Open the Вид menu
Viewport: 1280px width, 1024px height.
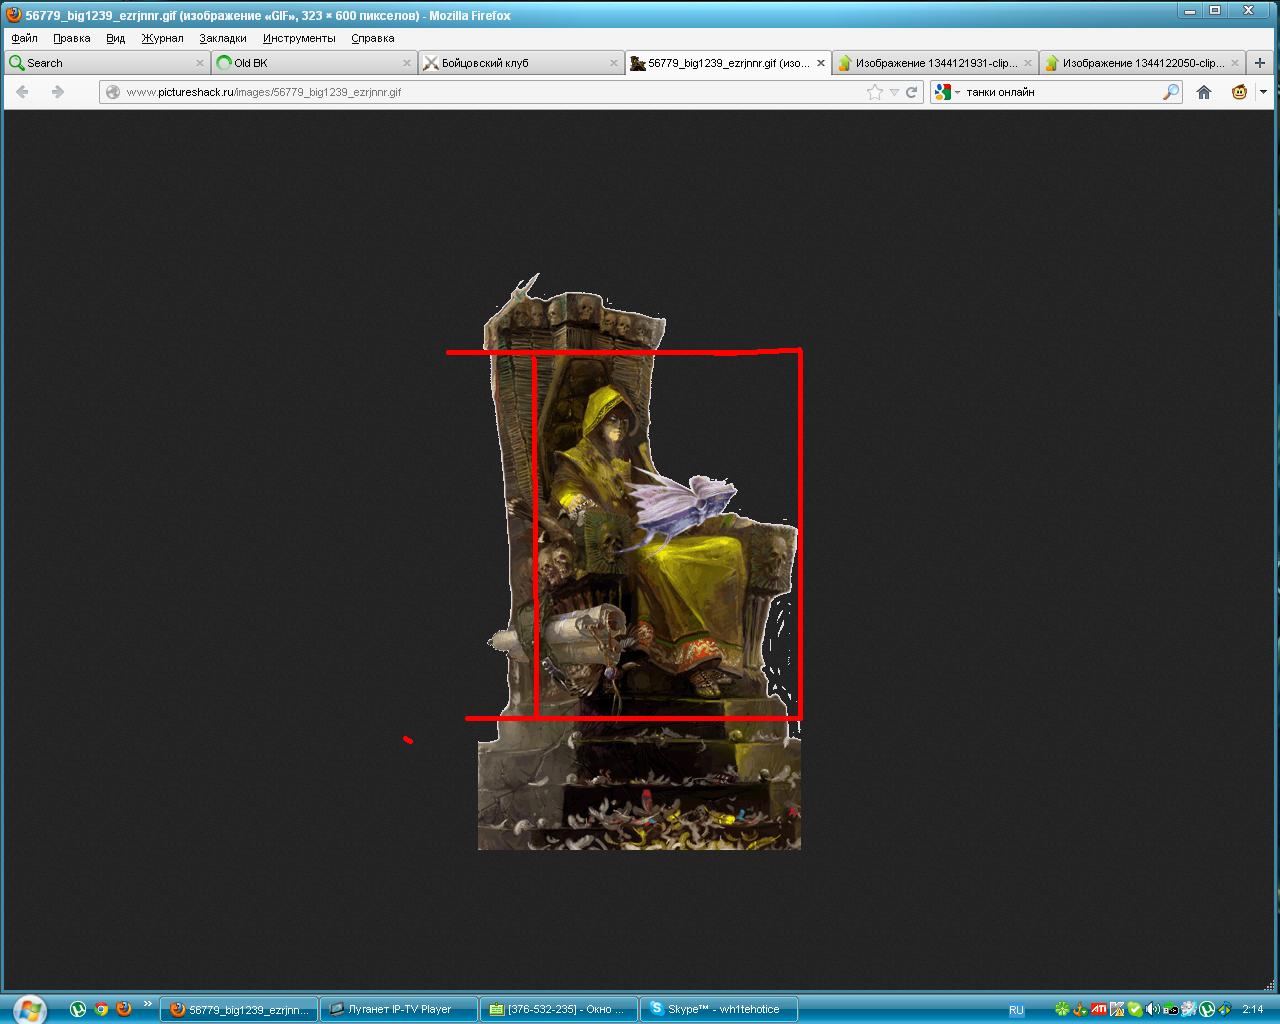pos(116,38)
